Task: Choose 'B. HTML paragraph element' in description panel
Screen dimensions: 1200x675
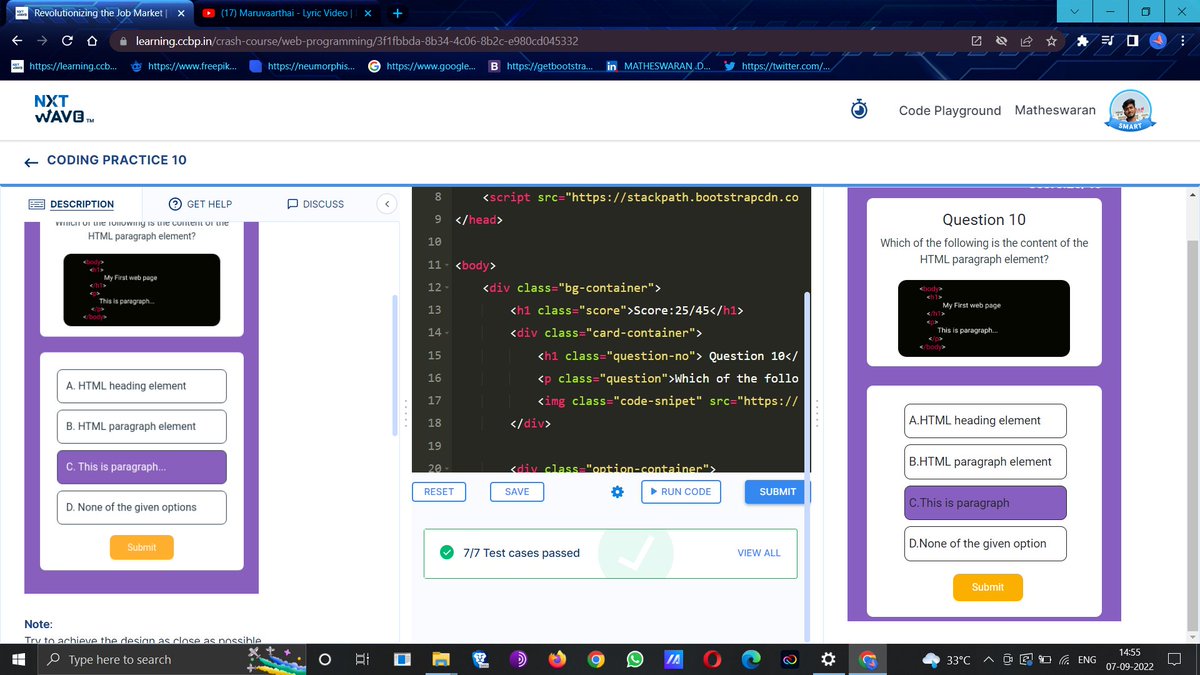Action: (142, 426)
